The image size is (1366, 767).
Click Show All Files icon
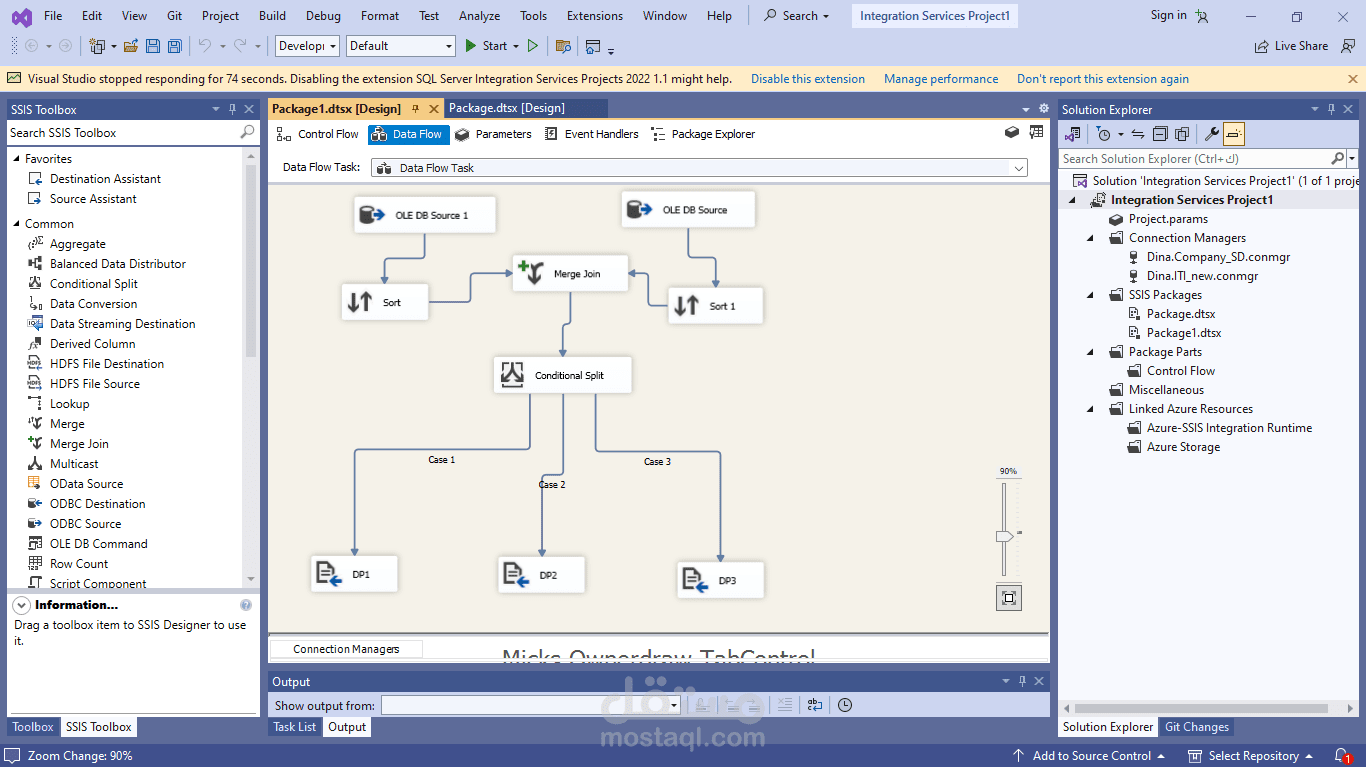(1182, 134)
